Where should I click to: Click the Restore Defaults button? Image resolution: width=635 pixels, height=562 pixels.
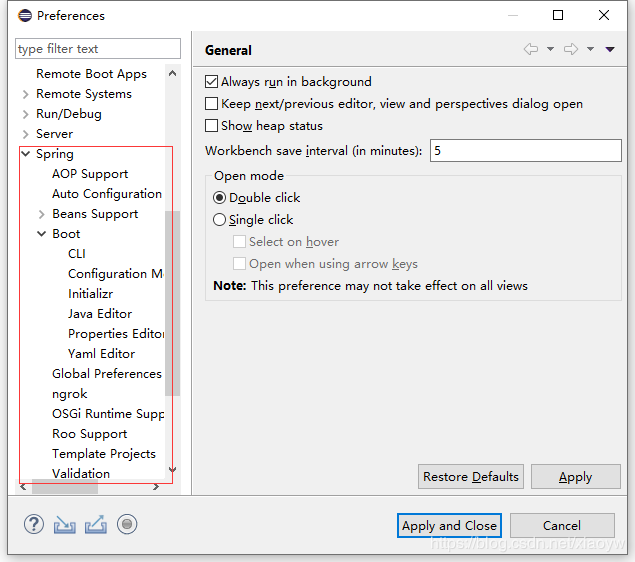471,477
